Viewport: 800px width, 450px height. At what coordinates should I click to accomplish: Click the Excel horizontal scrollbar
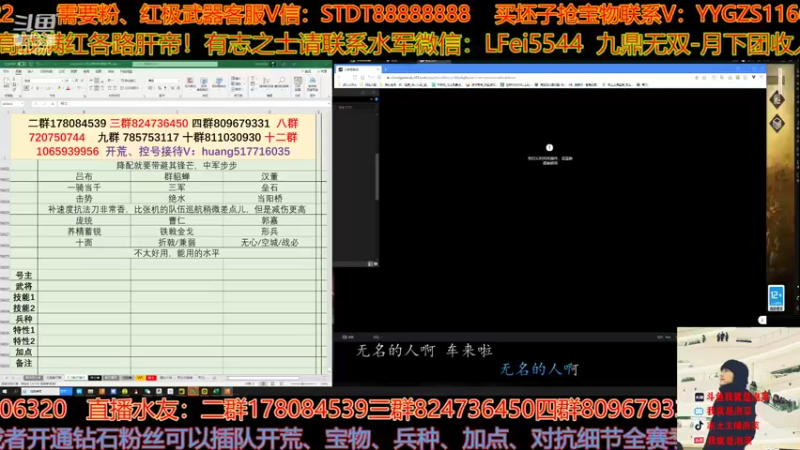[263, 378]
